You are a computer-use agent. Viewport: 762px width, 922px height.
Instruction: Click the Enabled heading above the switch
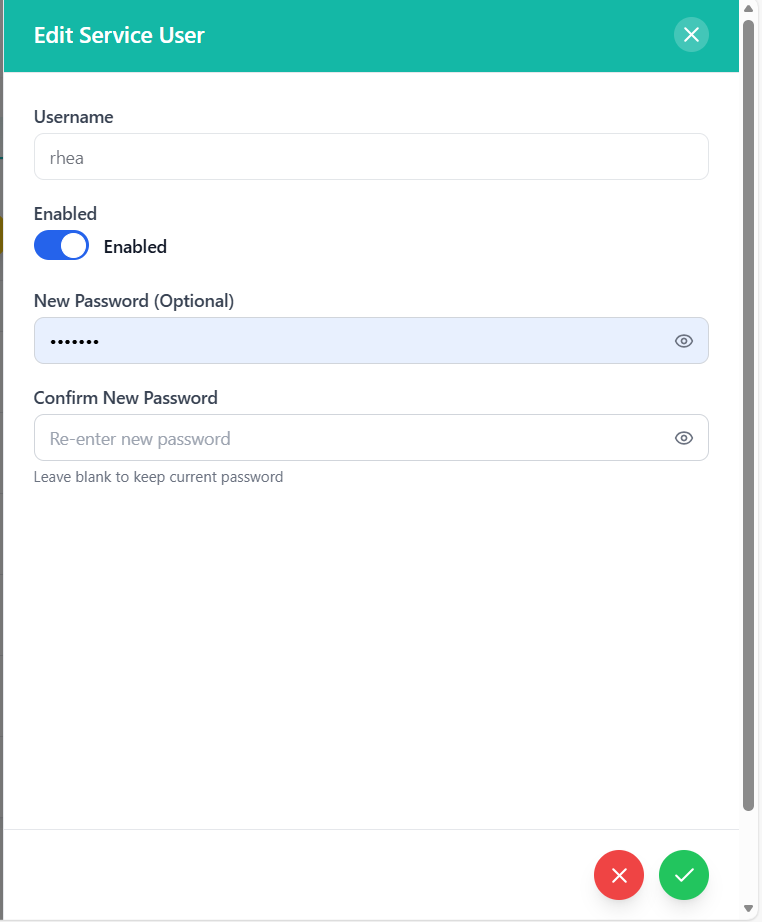[x=65, y=214]
